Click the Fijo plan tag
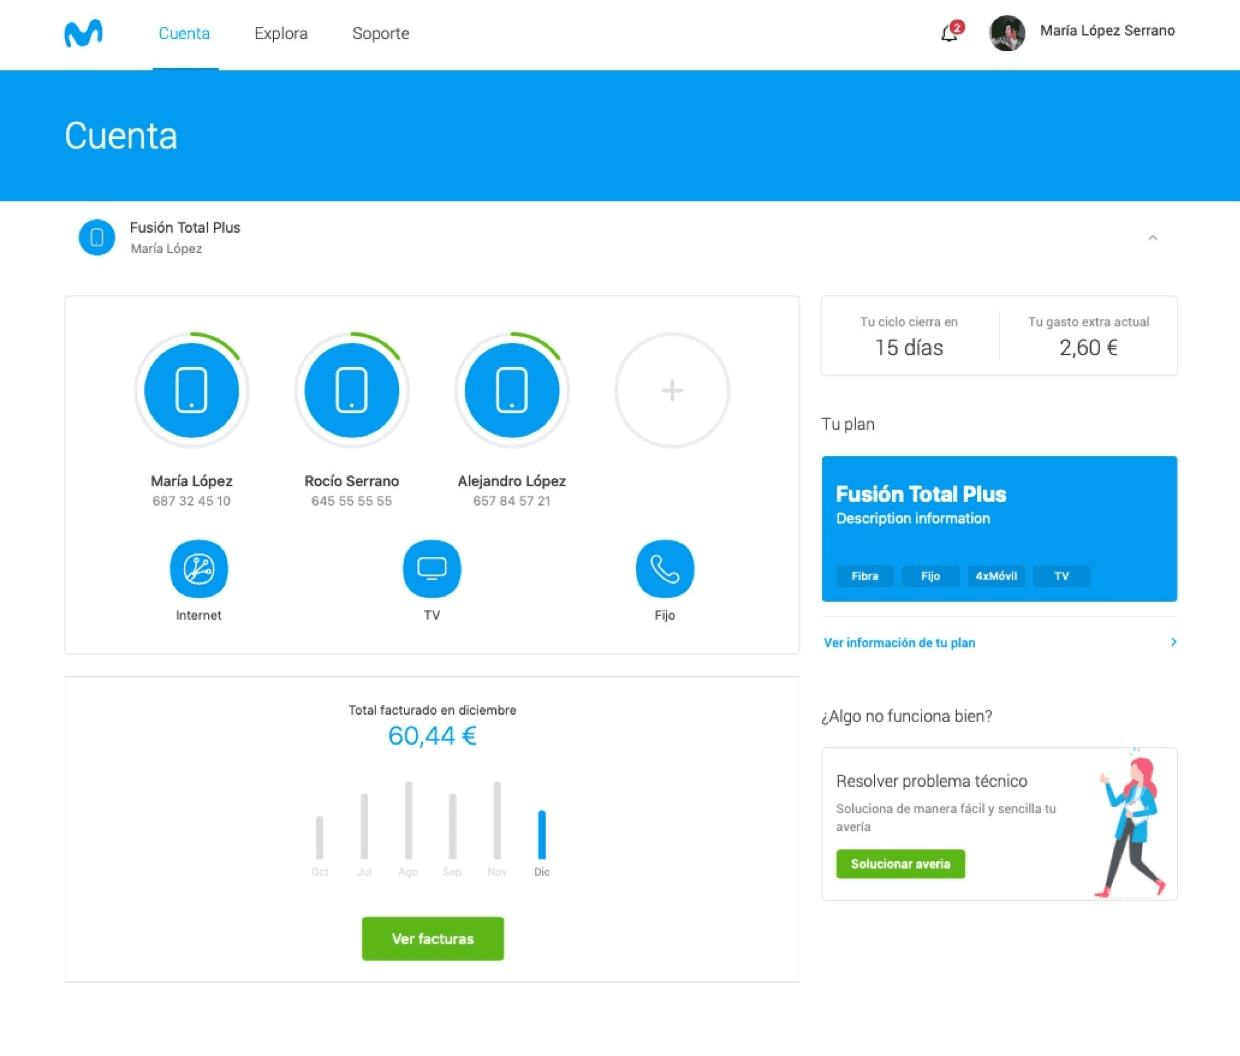This screenshot has width=1240, height=1056. coord(931,576)
